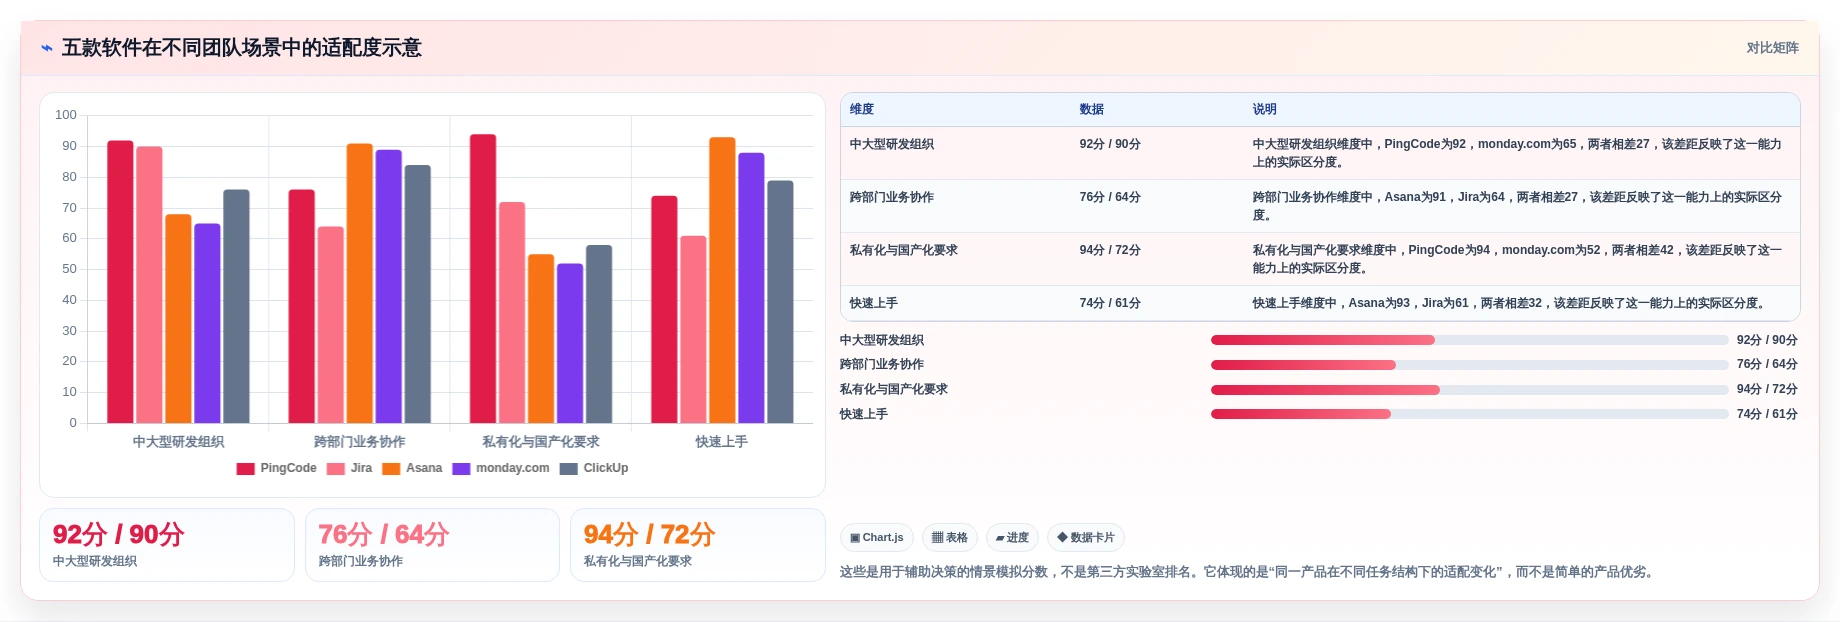This screenshot has width=1840, height=622.
Task: Open the 92分 / 90分 stat card
Action: pyautogui.click(x=167, y=545)
